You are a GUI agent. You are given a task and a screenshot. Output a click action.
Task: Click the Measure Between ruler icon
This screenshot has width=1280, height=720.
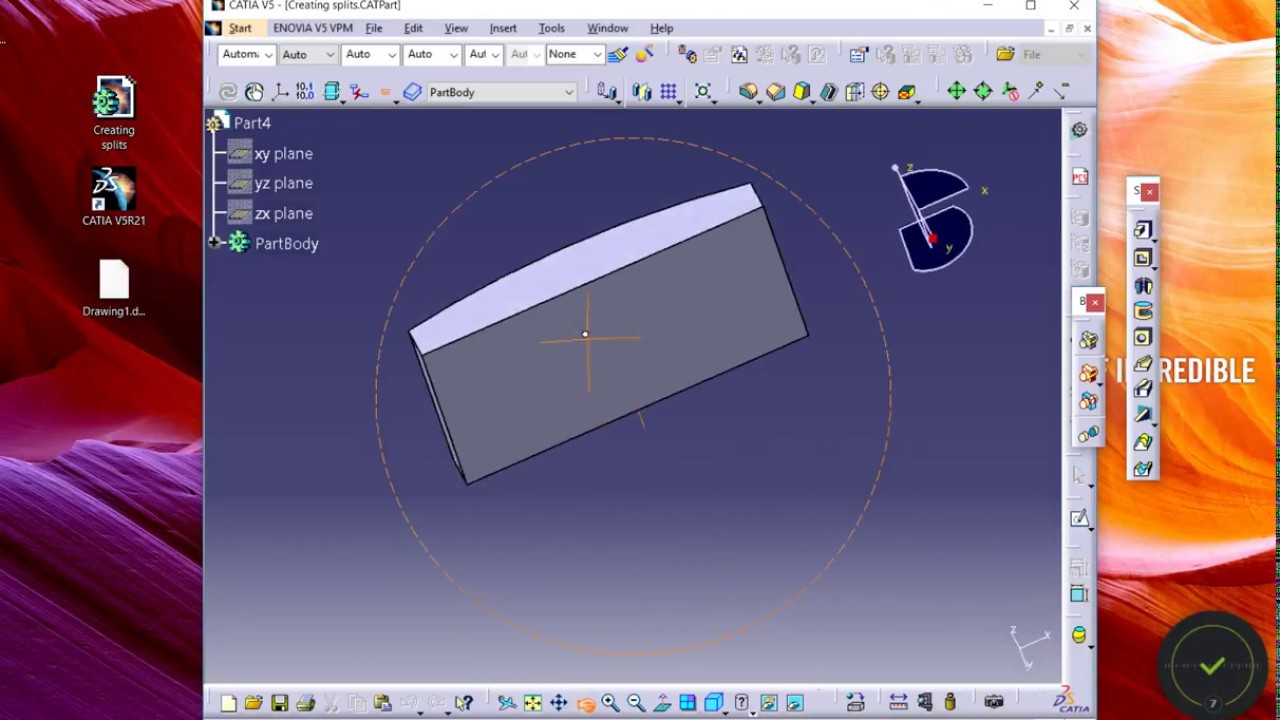[898, 703]
